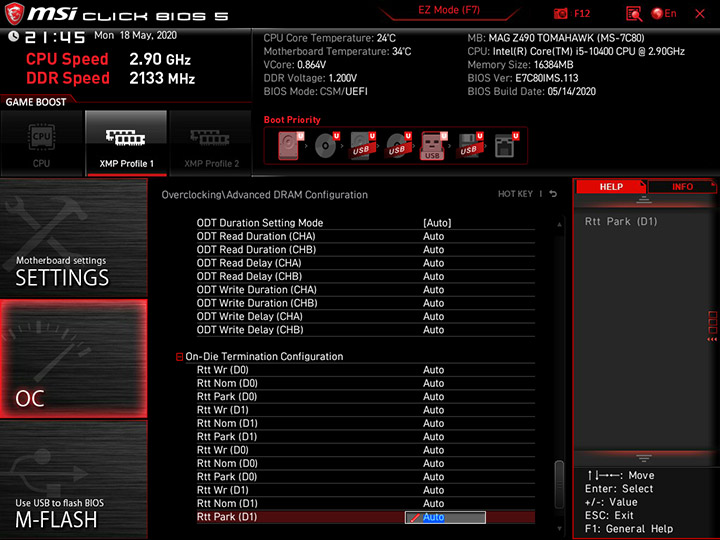
Task: Collapse On-Die Termination Configuration group
Action: (180, 357)
